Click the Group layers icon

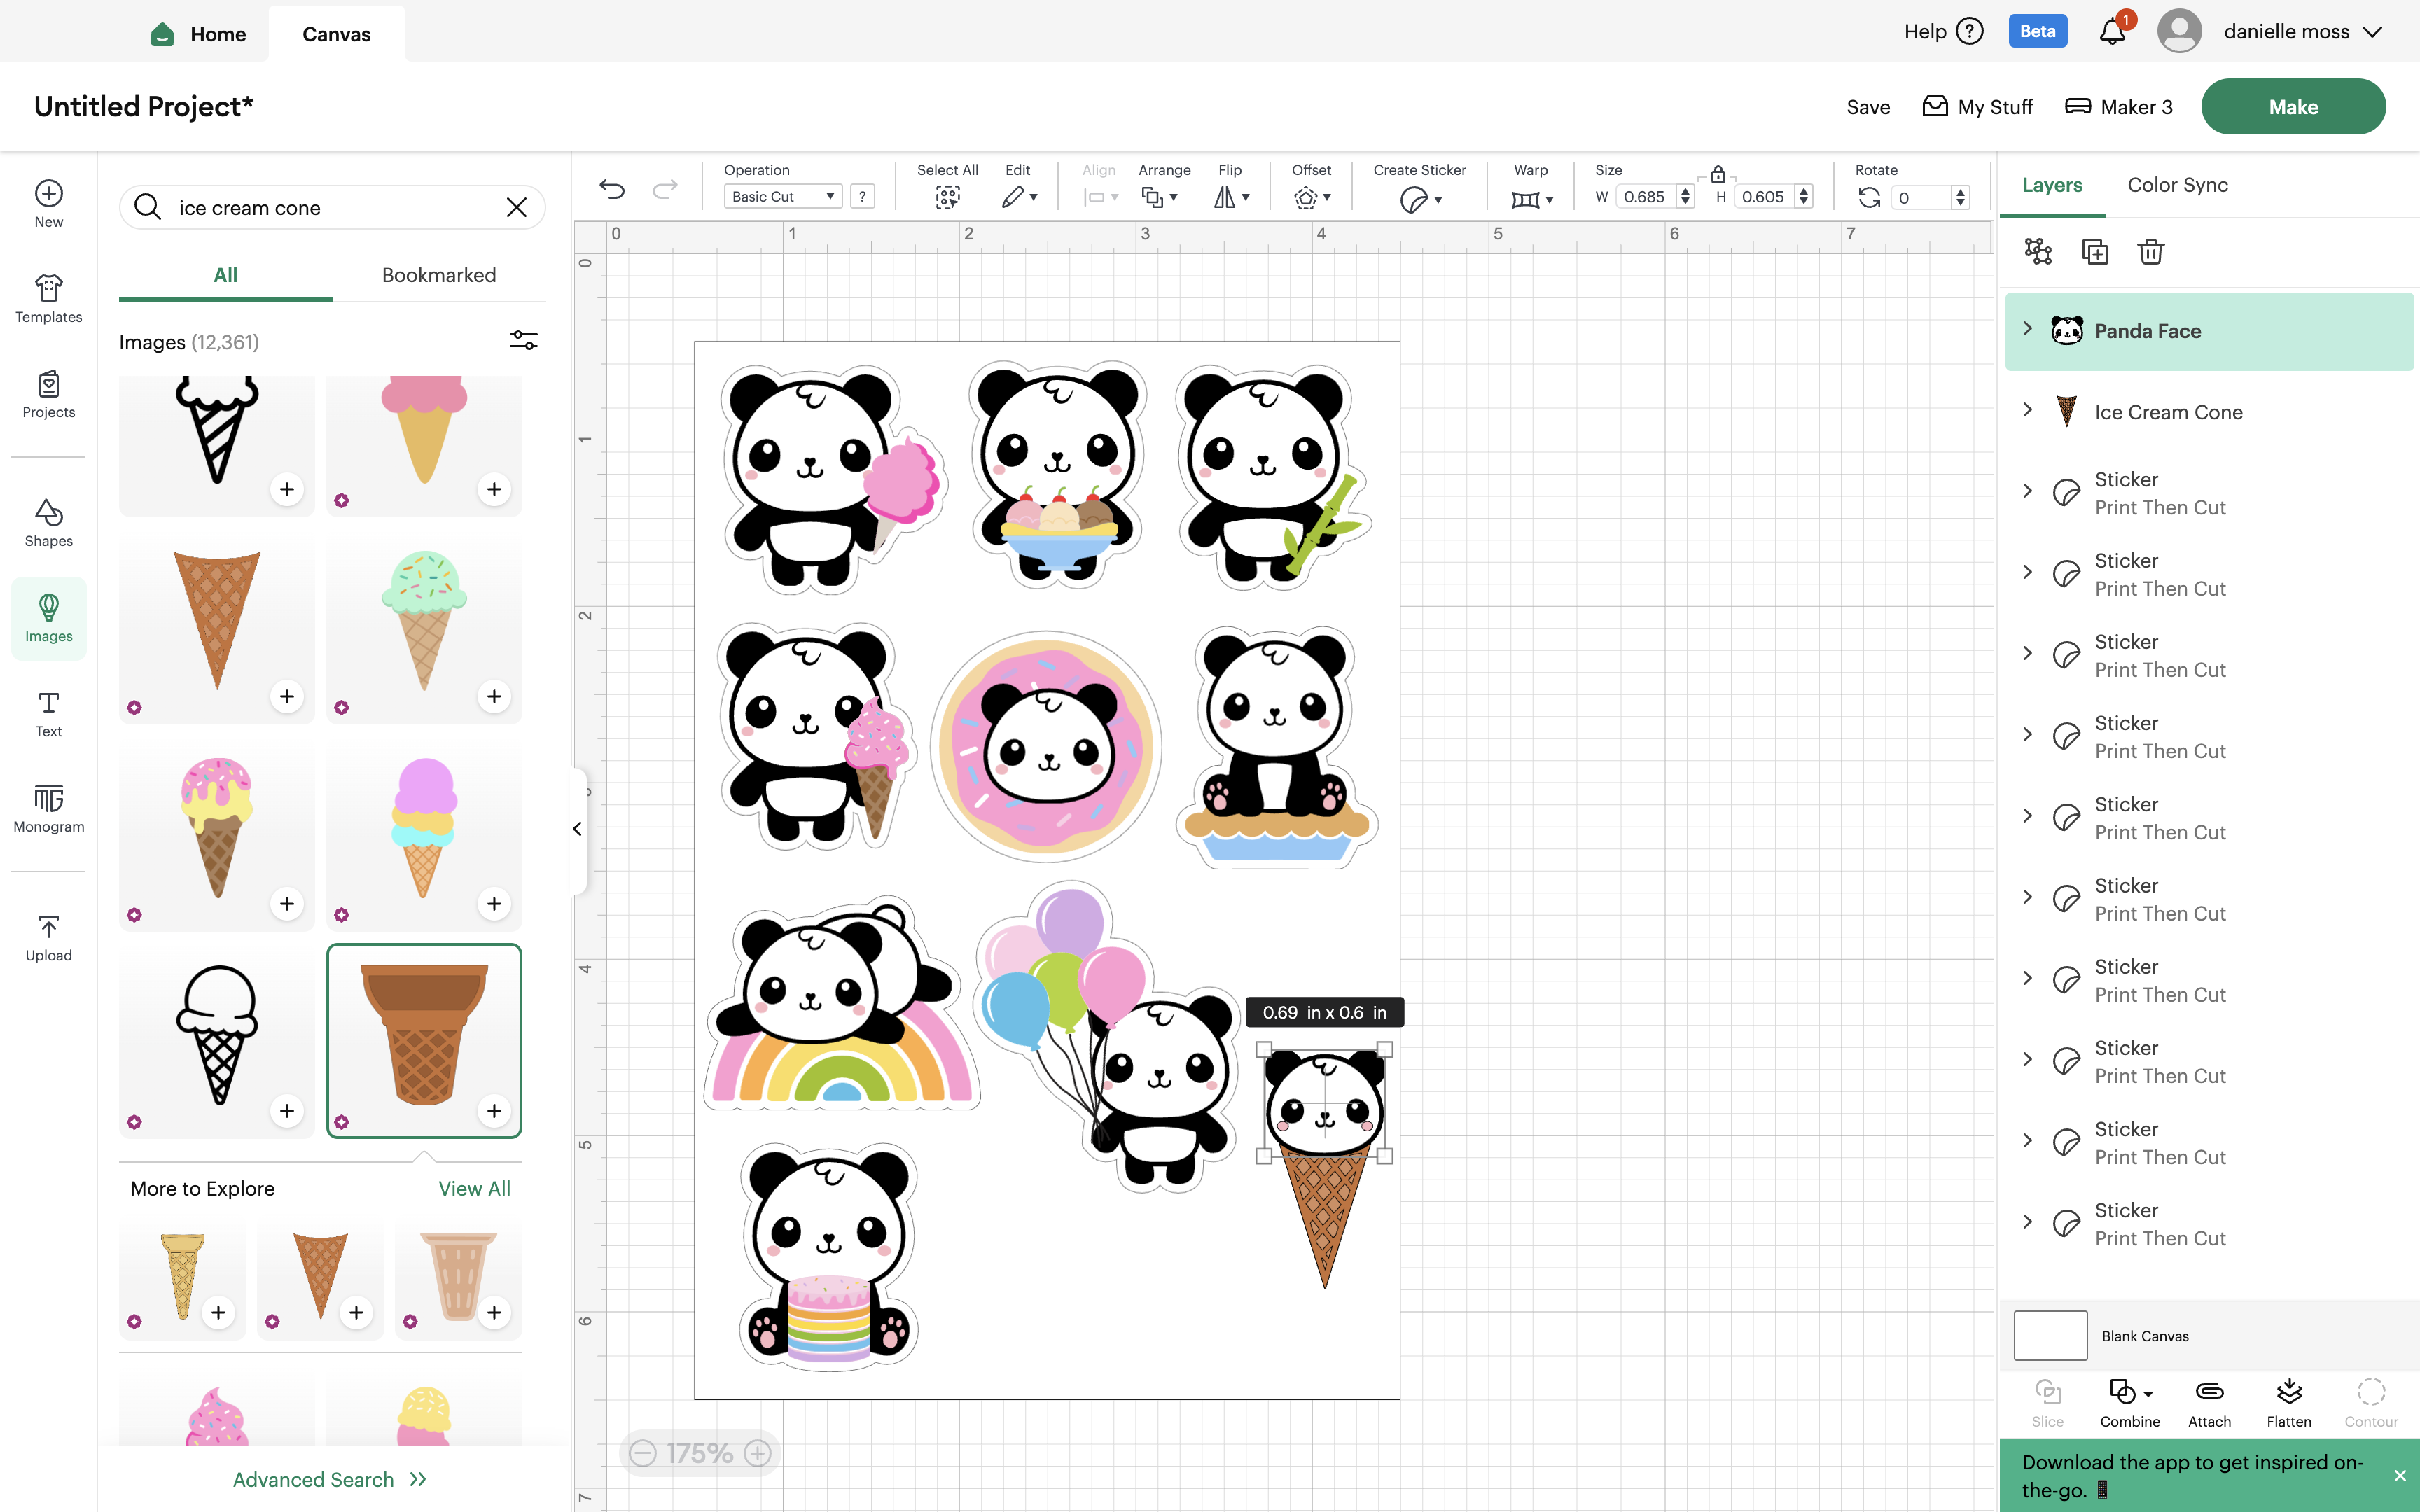click(x=2038, y=251)
